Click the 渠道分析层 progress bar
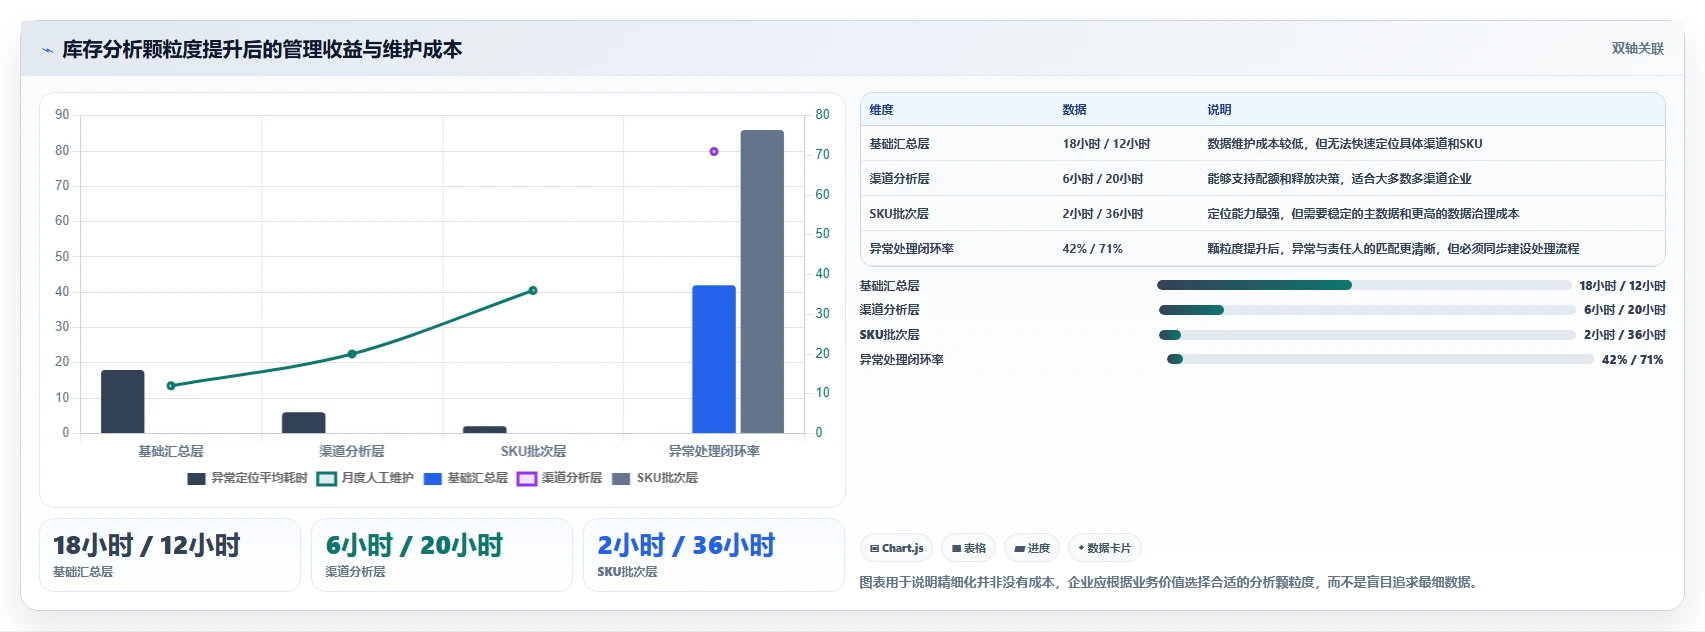The height and width of the screenshot is (632, 1705). pos(1367,310)
